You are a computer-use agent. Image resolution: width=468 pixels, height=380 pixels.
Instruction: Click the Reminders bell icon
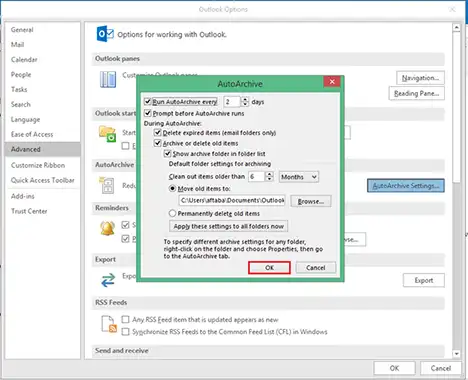coord(107,228)
